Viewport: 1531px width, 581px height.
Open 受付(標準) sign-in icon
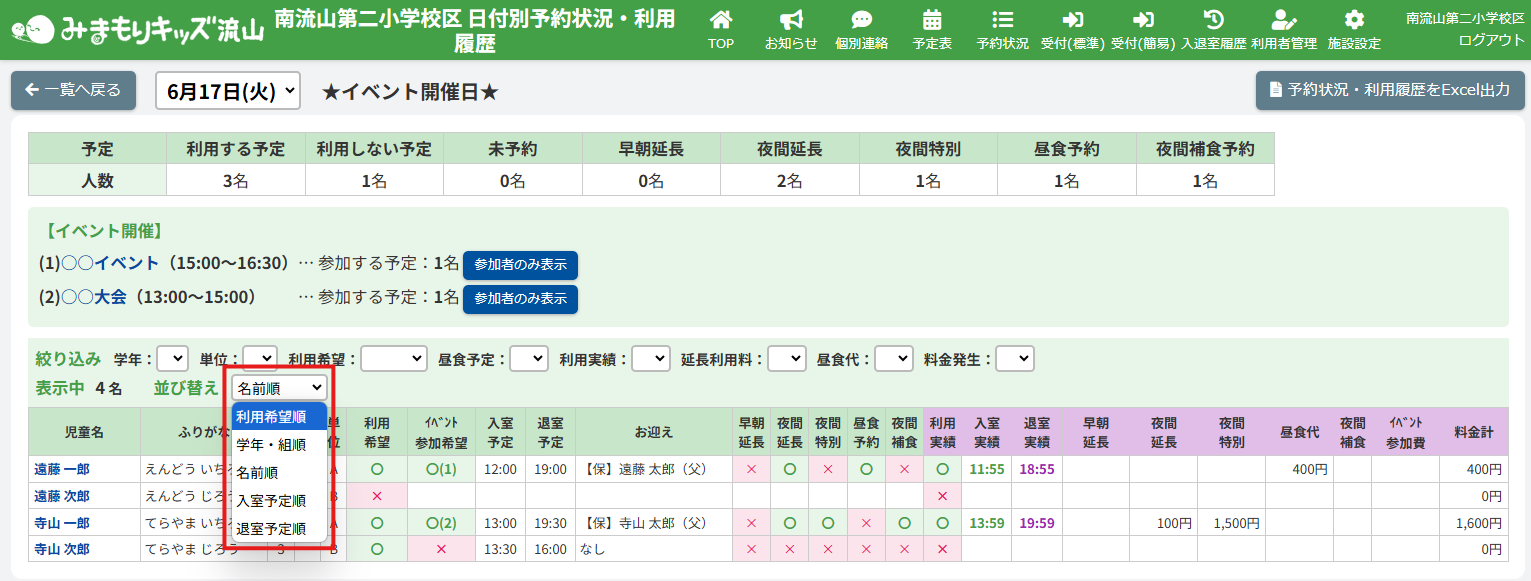(1072, 20)
